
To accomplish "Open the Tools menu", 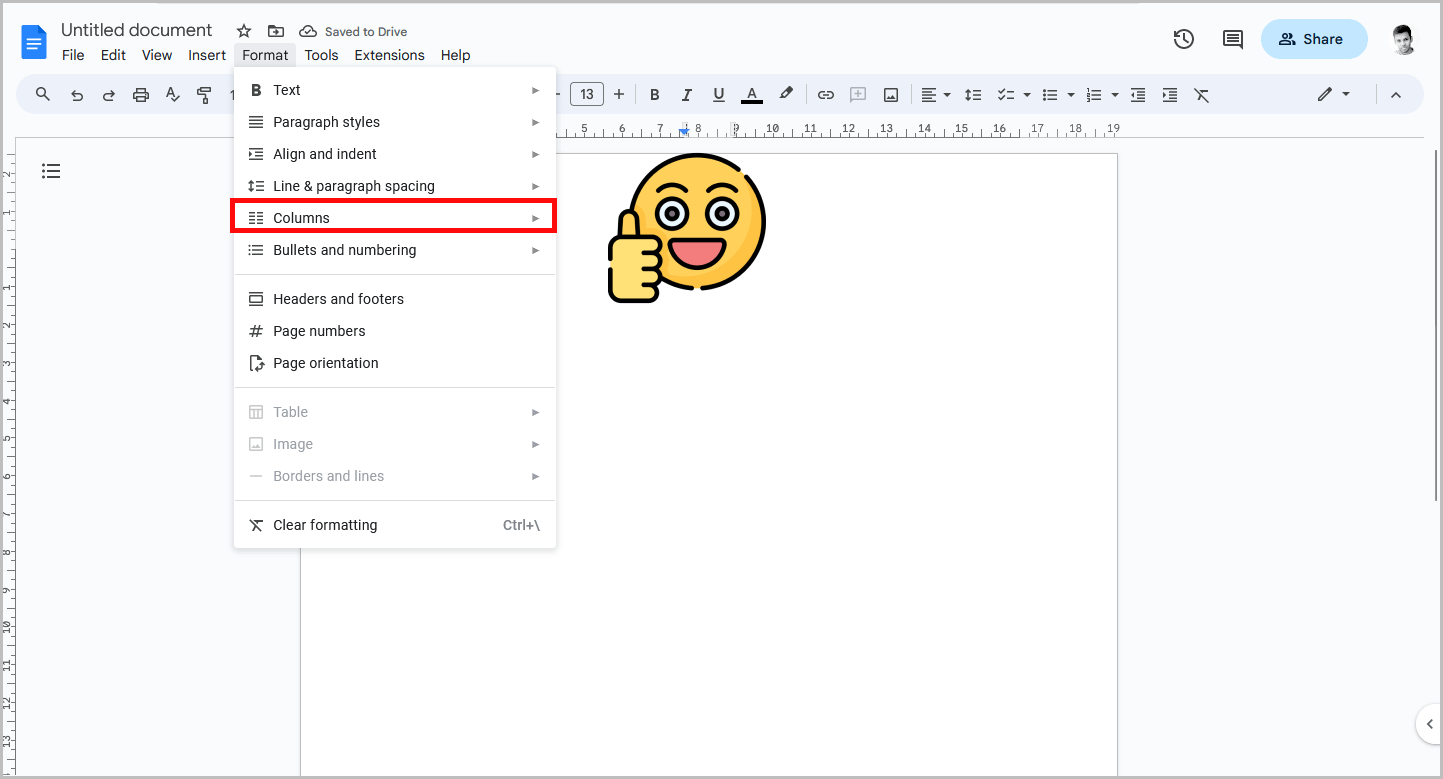I will (321, 55).
